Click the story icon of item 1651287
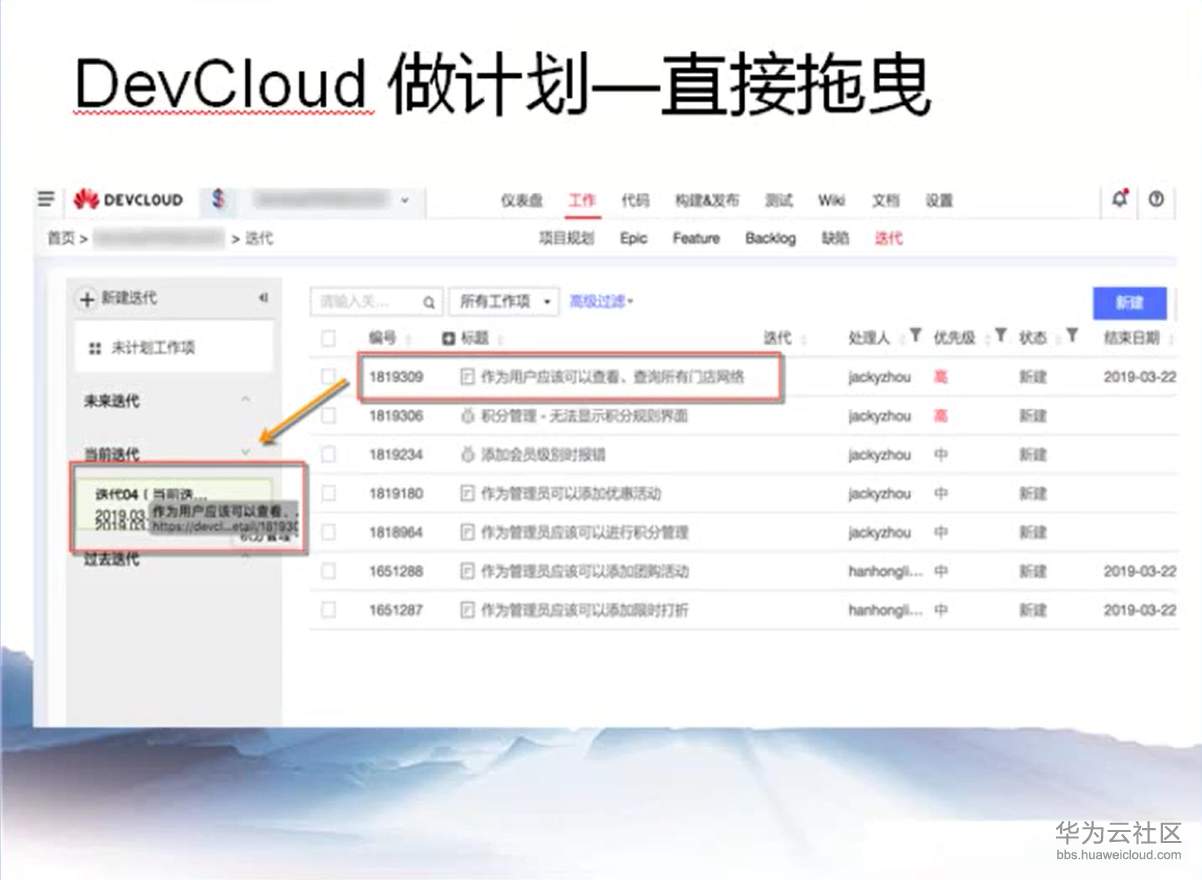This screenshot has height=880, width=1202. [x=467, y=610]
